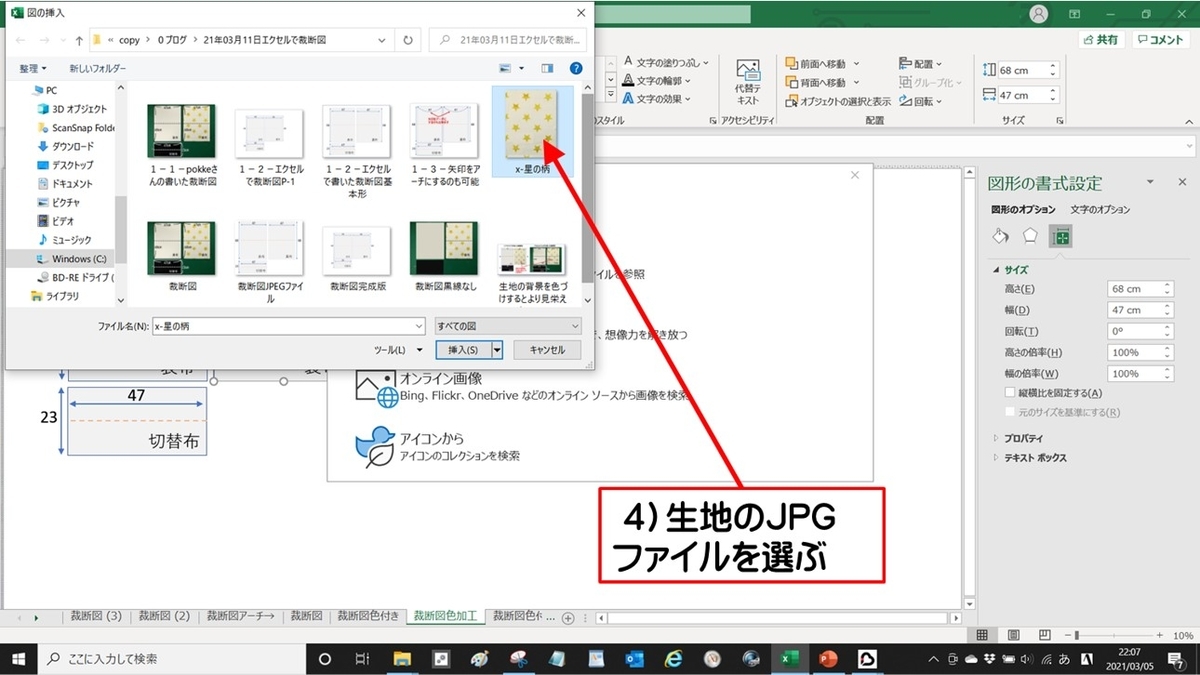Image resolution: width=1200 pixels, height=675 pixels.
Task: Select the Fill & Line paint bucket icon
Action: tap(1000, 236)
